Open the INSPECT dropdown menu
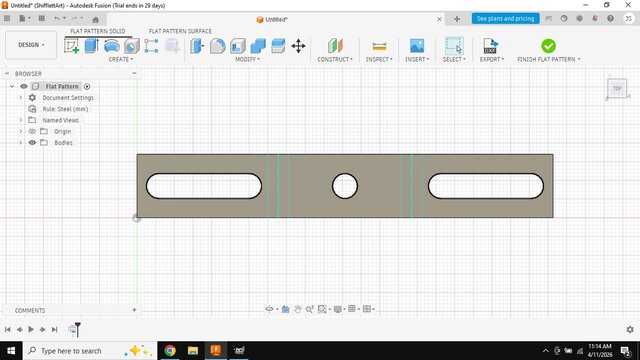The image size is (640, 360). point(379,60)
